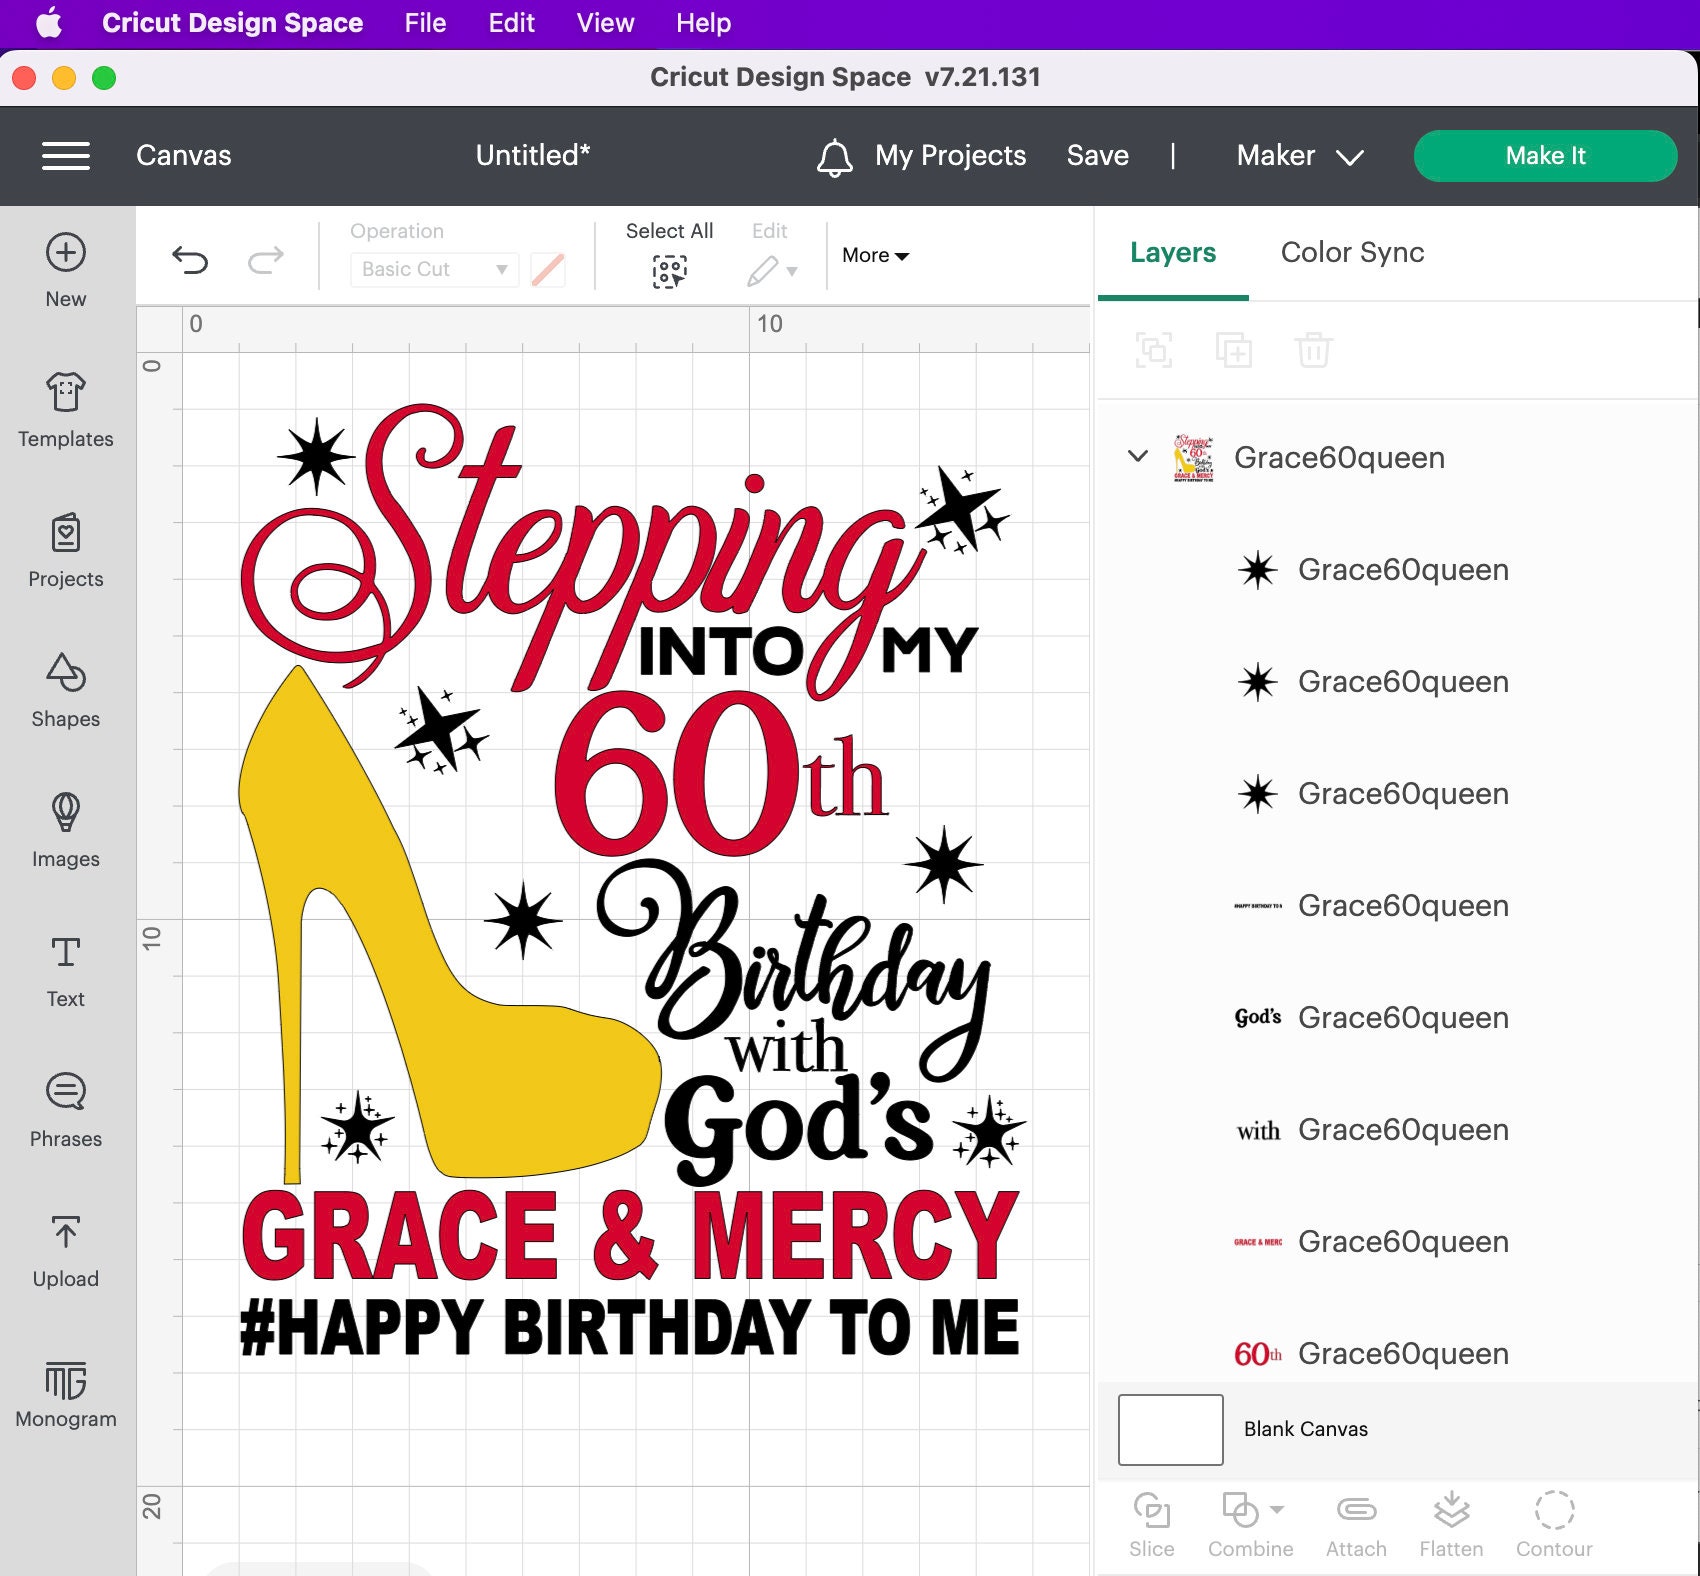
Task: Flatten the selected layers
Action: 1451,1520
